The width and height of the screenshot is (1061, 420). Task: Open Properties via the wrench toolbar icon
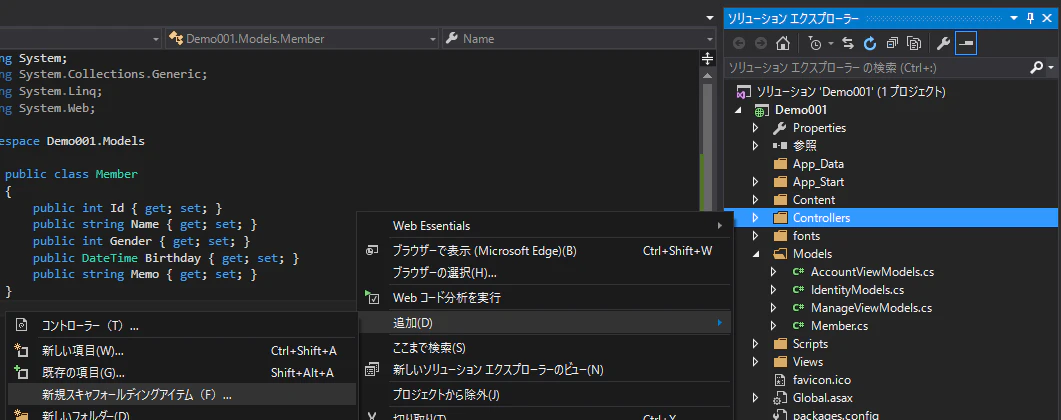(943, 43)
